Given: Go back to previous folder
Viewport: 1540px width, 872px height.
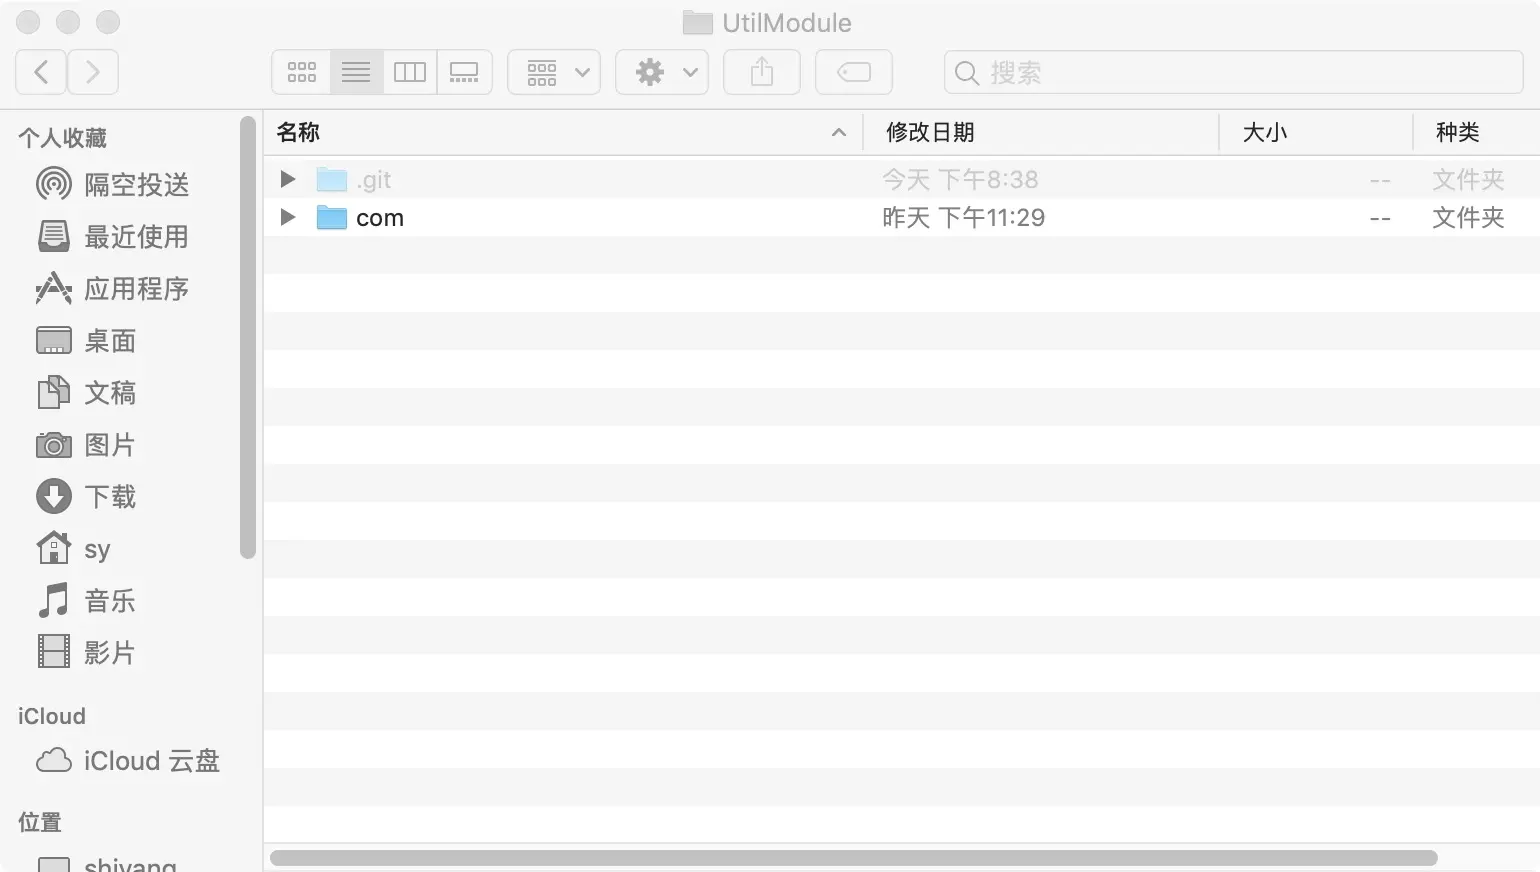Looking at the screenshot, I should 41,72.
